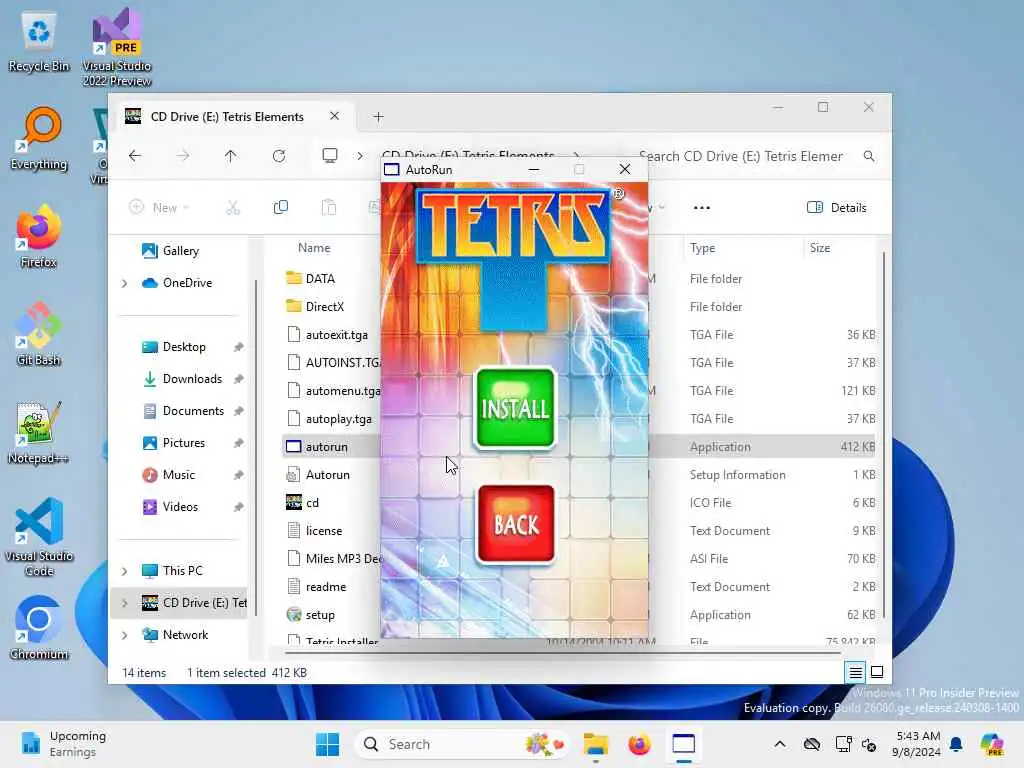Open the New dropdown in Explorer toolbar

[159, 208]
